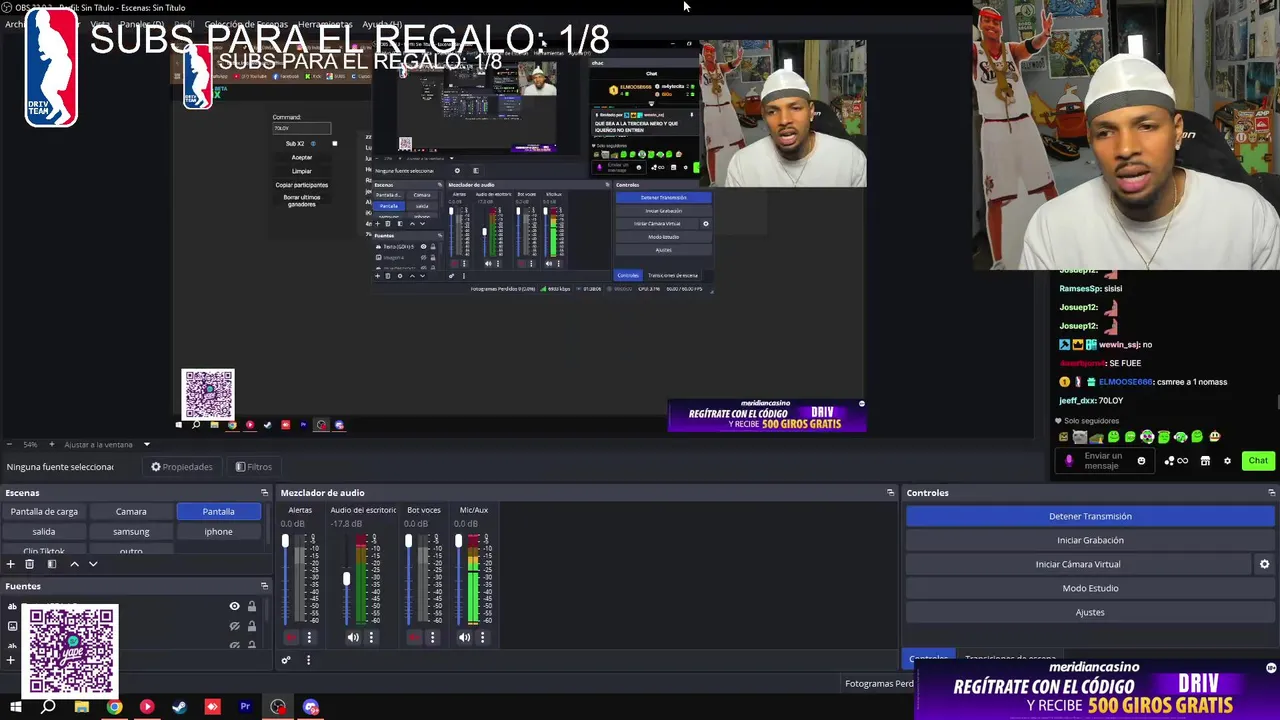1280x720 pixels.
Task: Click purple microphone icon in chat input
Action: (x=1069, y=461)
